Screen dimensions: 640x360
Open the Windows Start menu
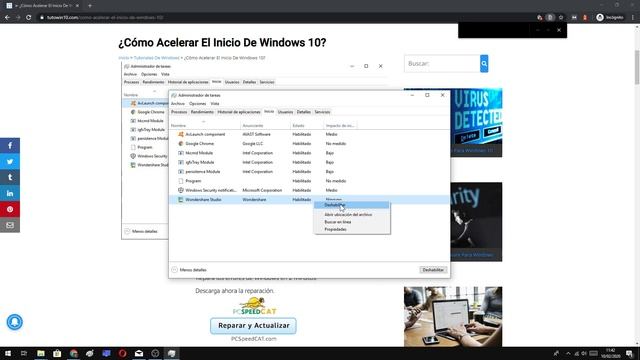[x=8, y=353]
